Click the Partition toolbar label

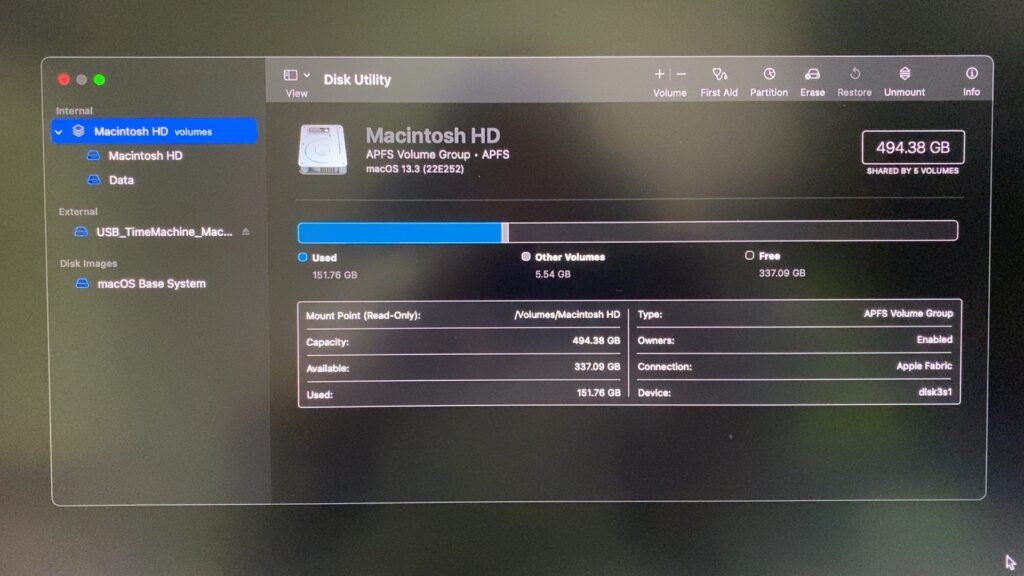tap(769, 93)
